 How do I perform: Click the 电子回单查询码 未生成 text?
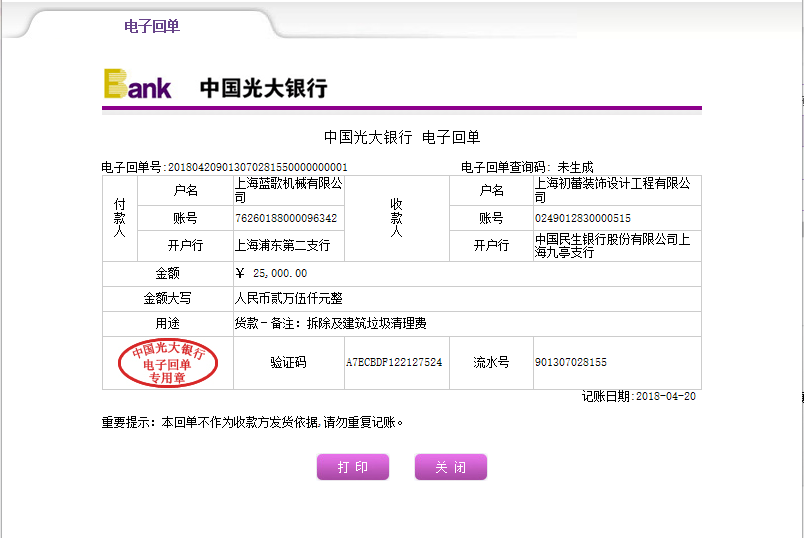pos(526,166)
